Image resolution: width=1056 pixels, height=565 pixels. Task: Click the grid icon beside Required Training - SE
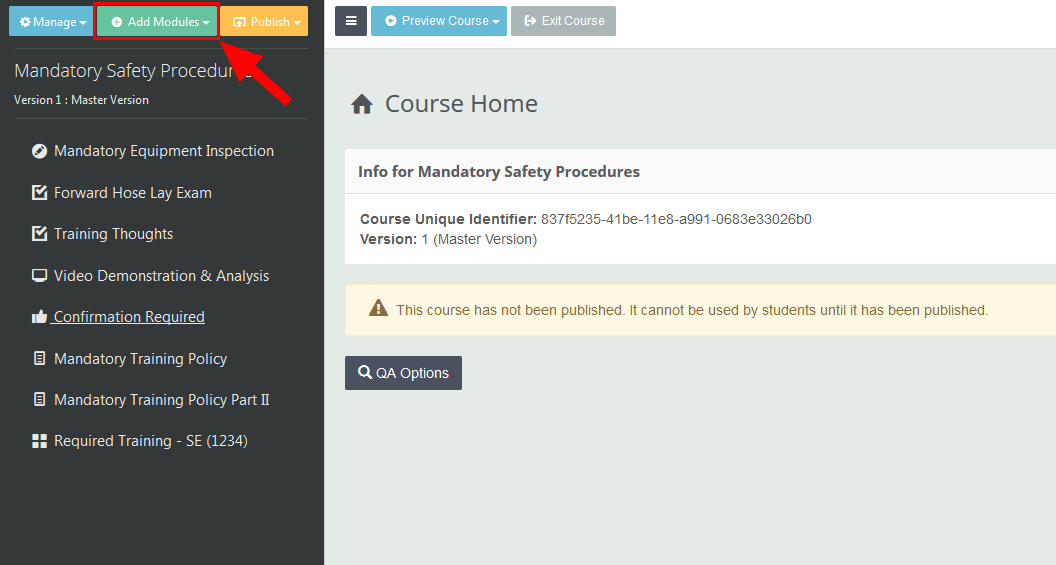click(x=39, y=441)
